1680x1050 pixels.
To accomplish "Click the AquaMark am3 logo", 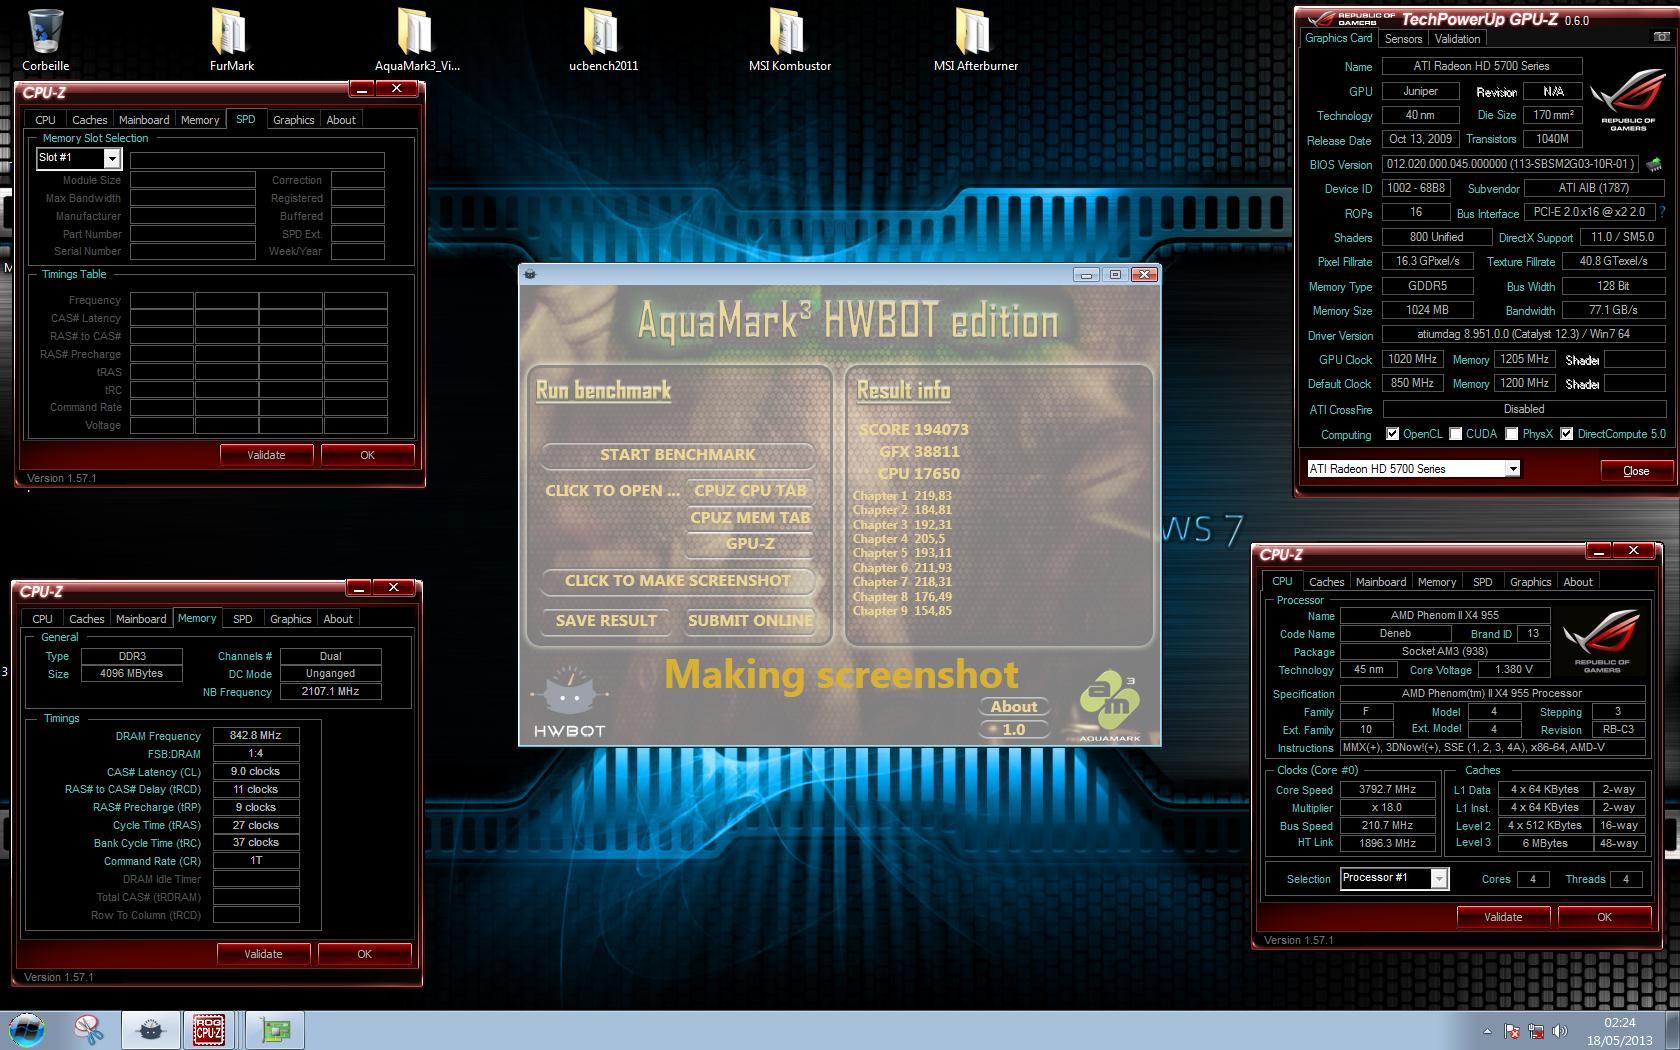I will coord(1109,706).
